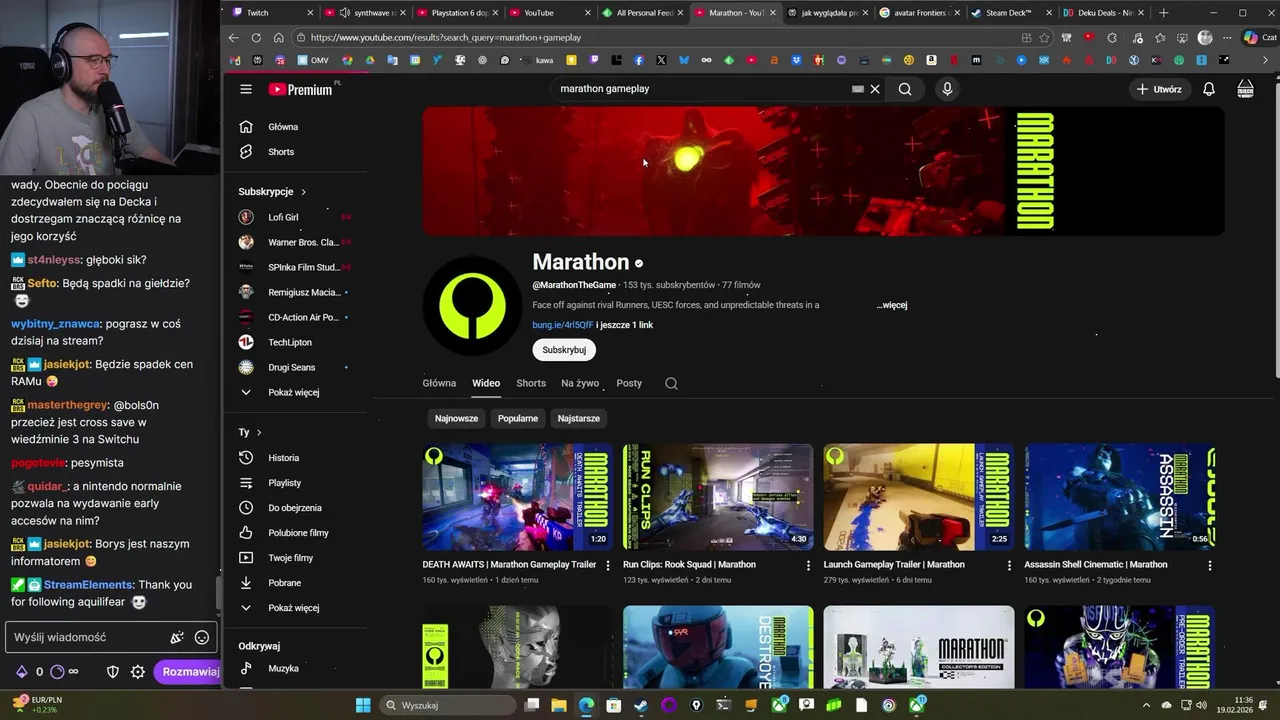Open the Windows Start menu
Viewport: 1280px width, 720px height.
[363, 705]
